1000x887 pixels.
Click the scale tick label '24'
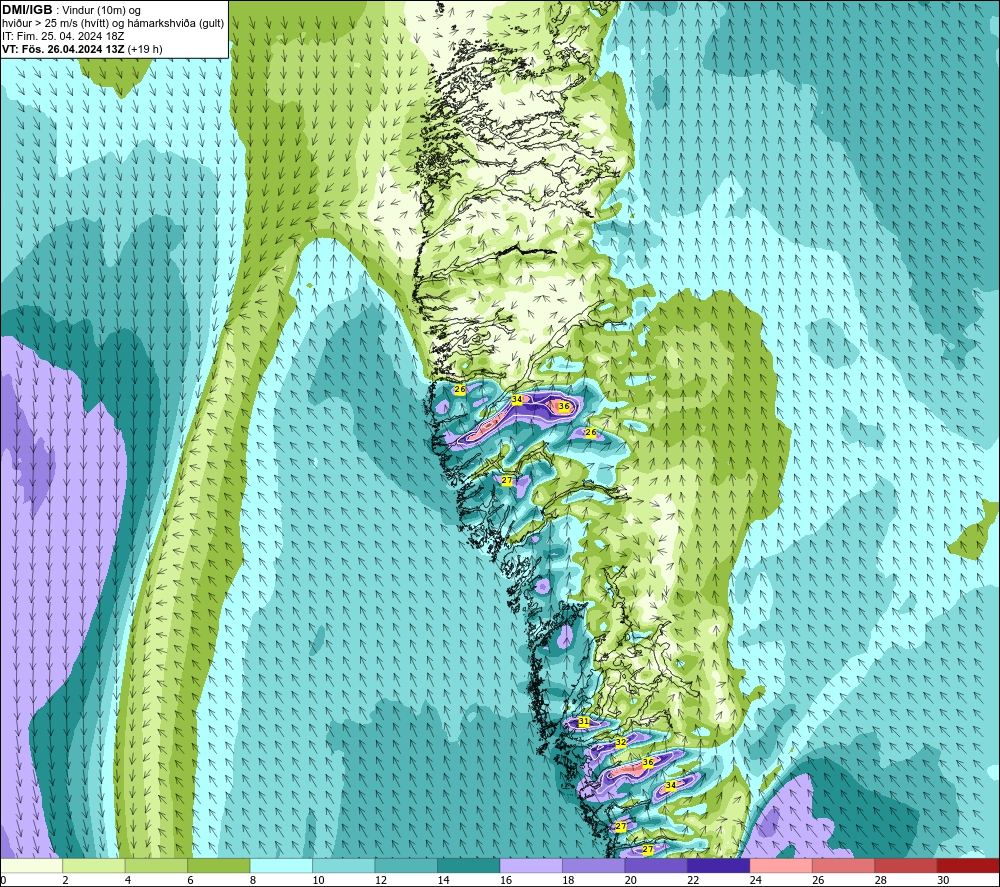(x=756, y=880)
